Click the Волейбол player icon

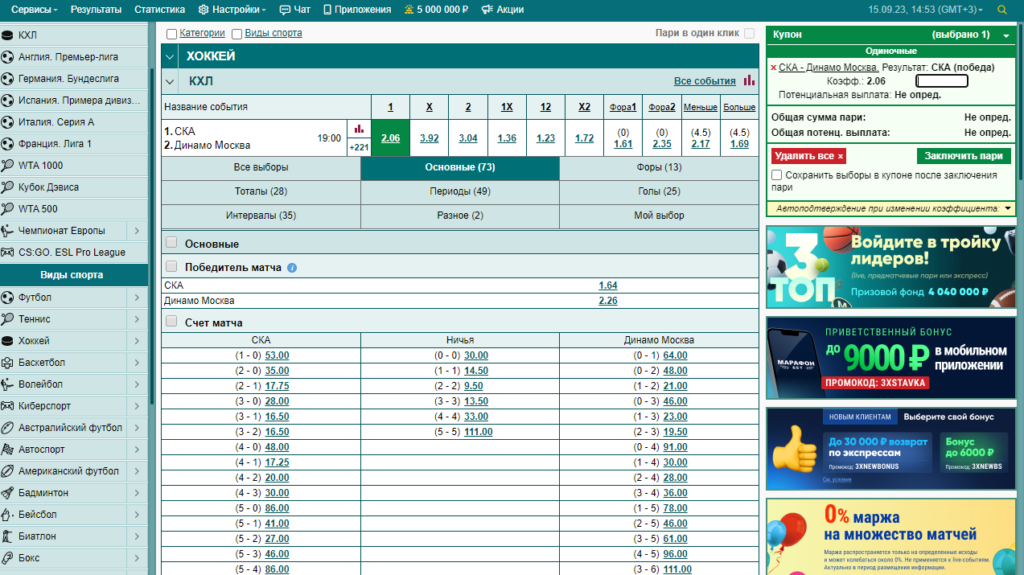8,384
